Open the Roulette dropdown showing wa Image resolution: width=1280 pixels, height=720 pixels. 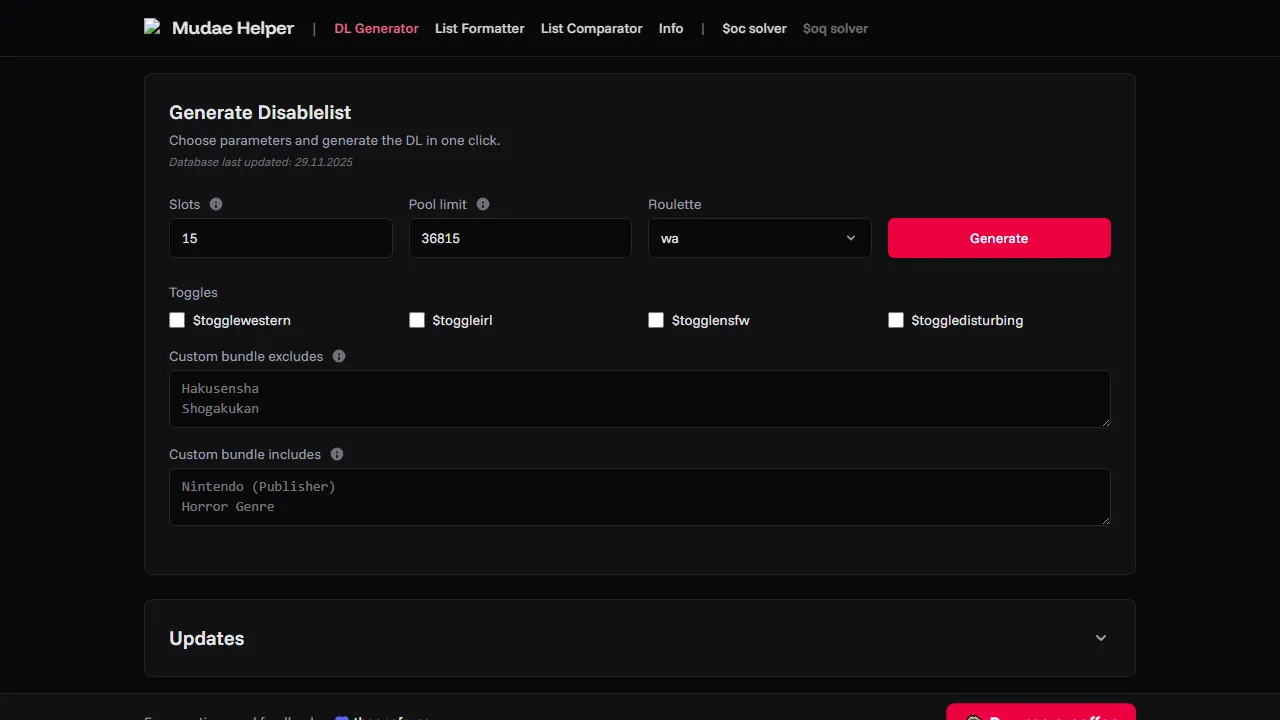pos(759,238)
